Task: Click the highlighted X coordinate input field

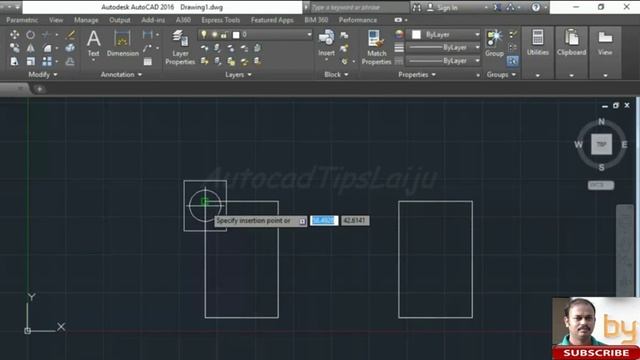Action: point(324,220)
